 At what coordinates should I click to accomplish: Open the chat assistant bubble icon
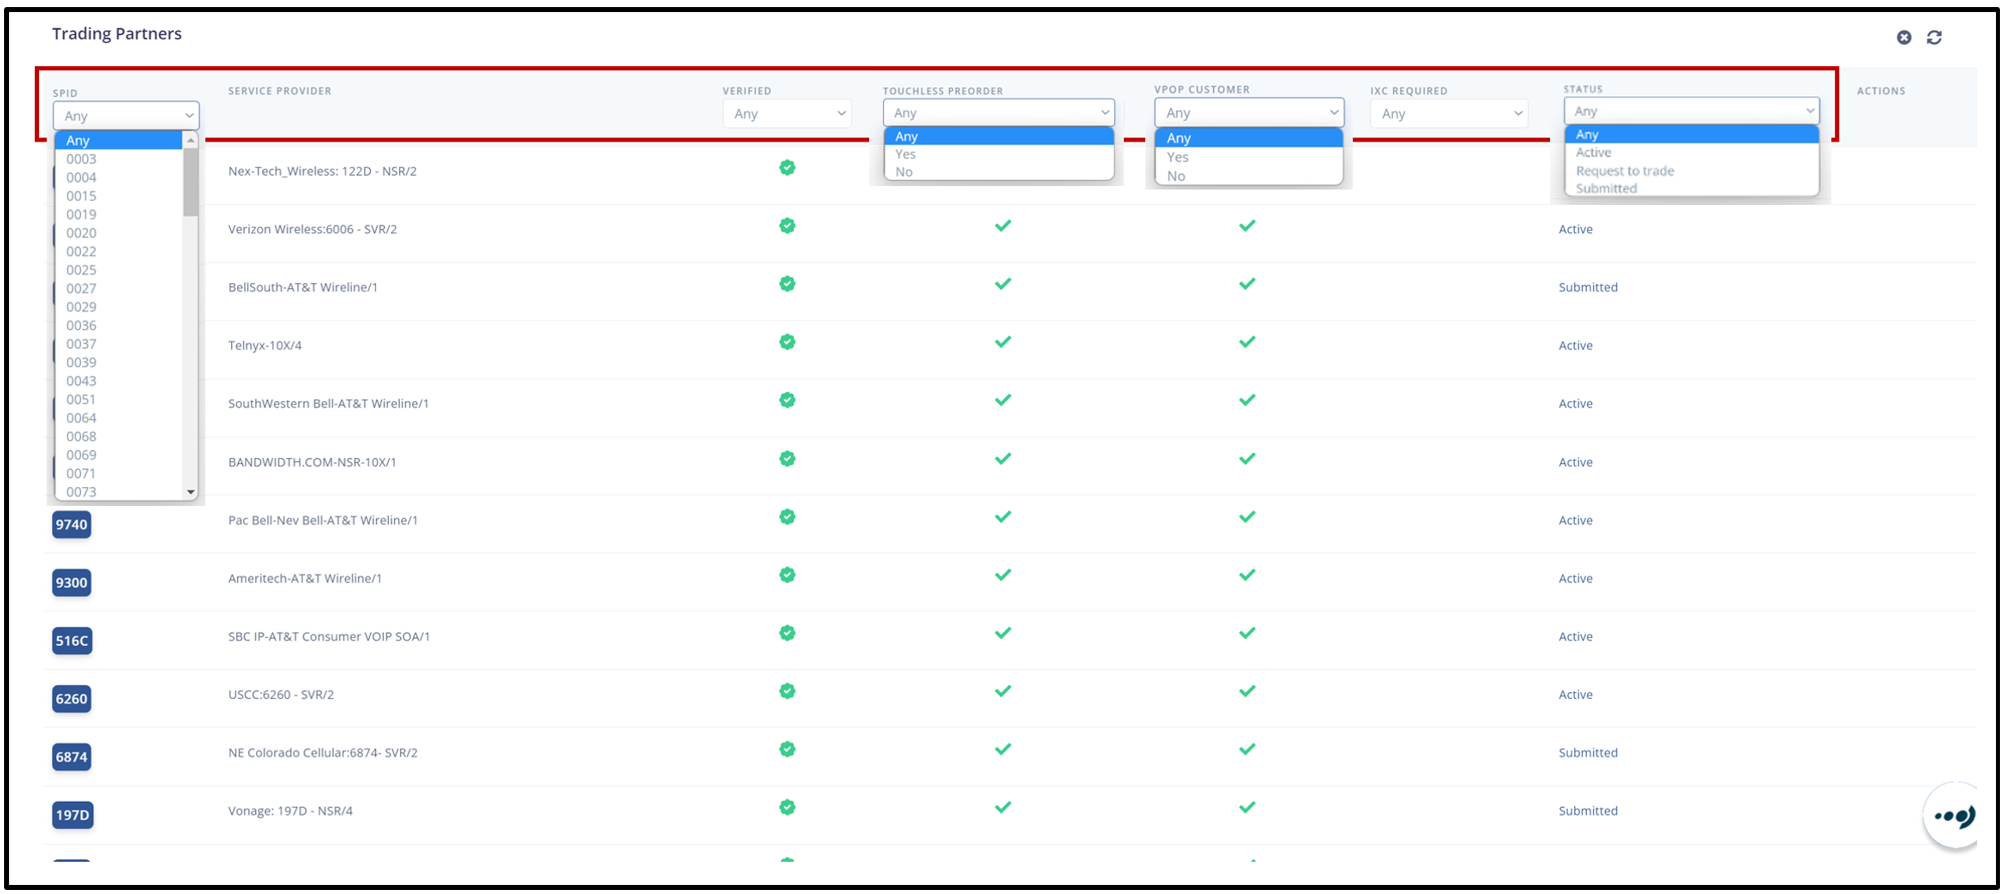pyautogui.click(x=1953, y=816)
